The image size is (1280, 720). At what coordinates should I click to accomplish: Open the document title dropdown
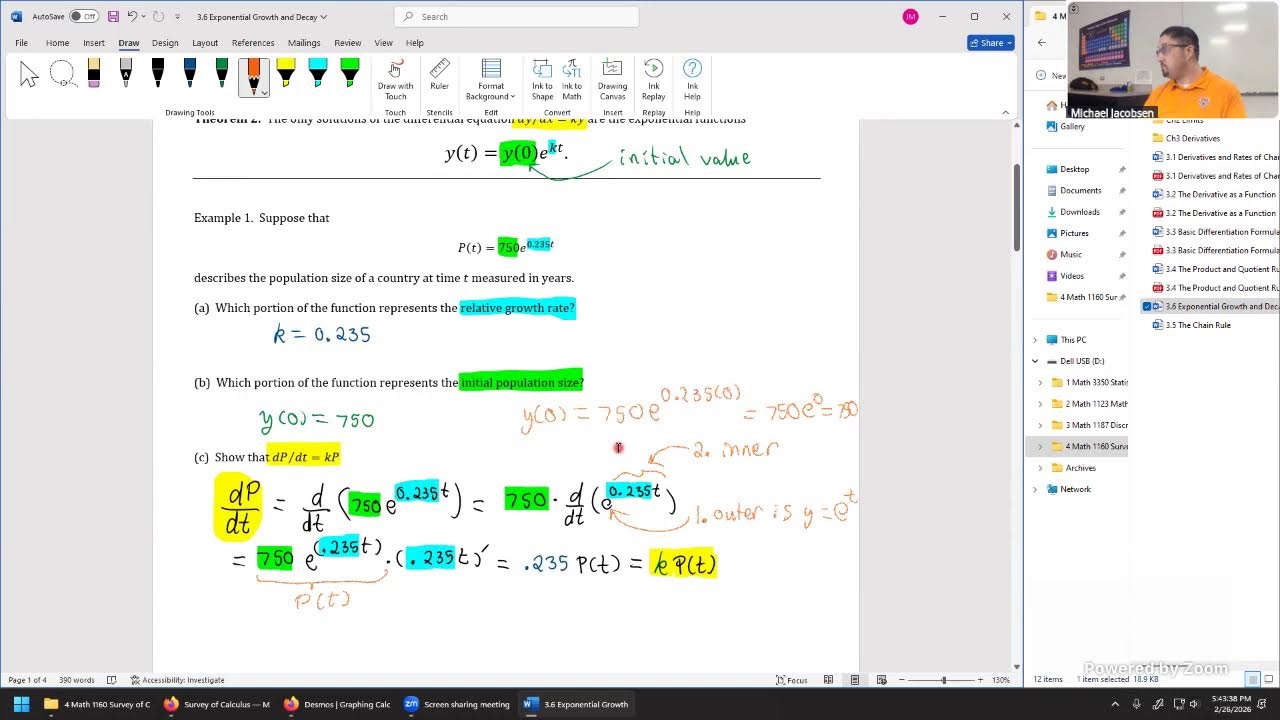[x=323, y=17]
